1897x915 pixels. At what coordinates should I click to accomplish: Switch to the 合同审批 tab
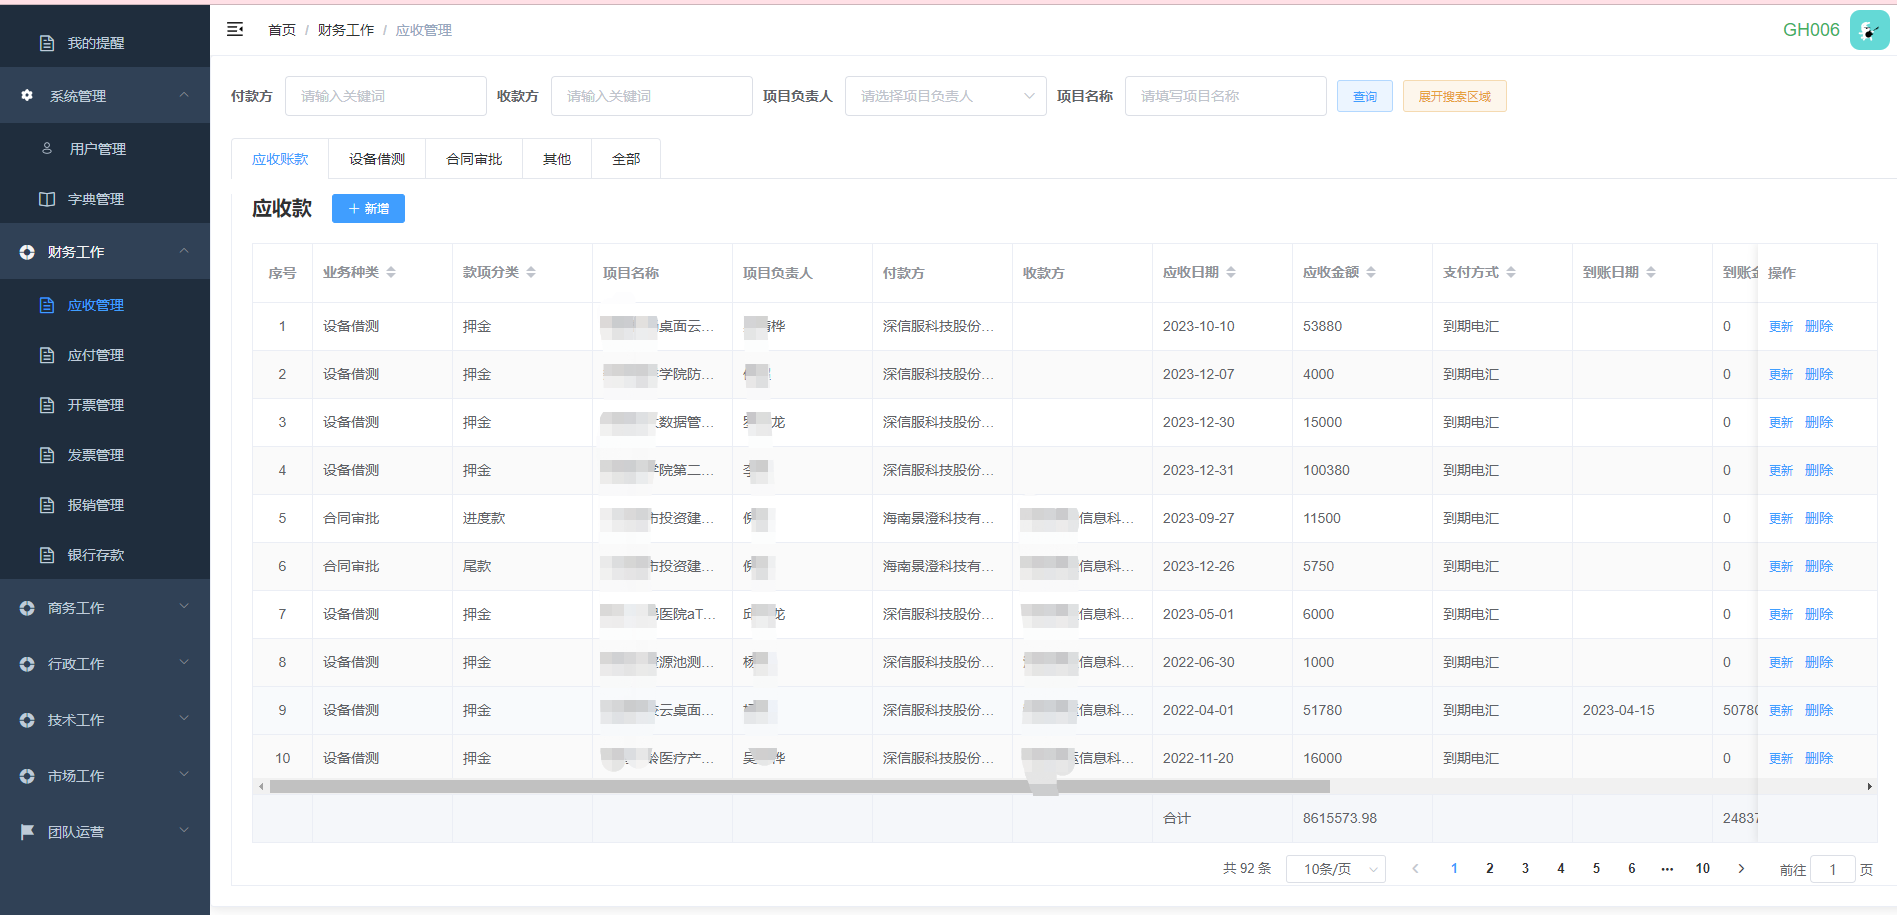pos(474,159)
